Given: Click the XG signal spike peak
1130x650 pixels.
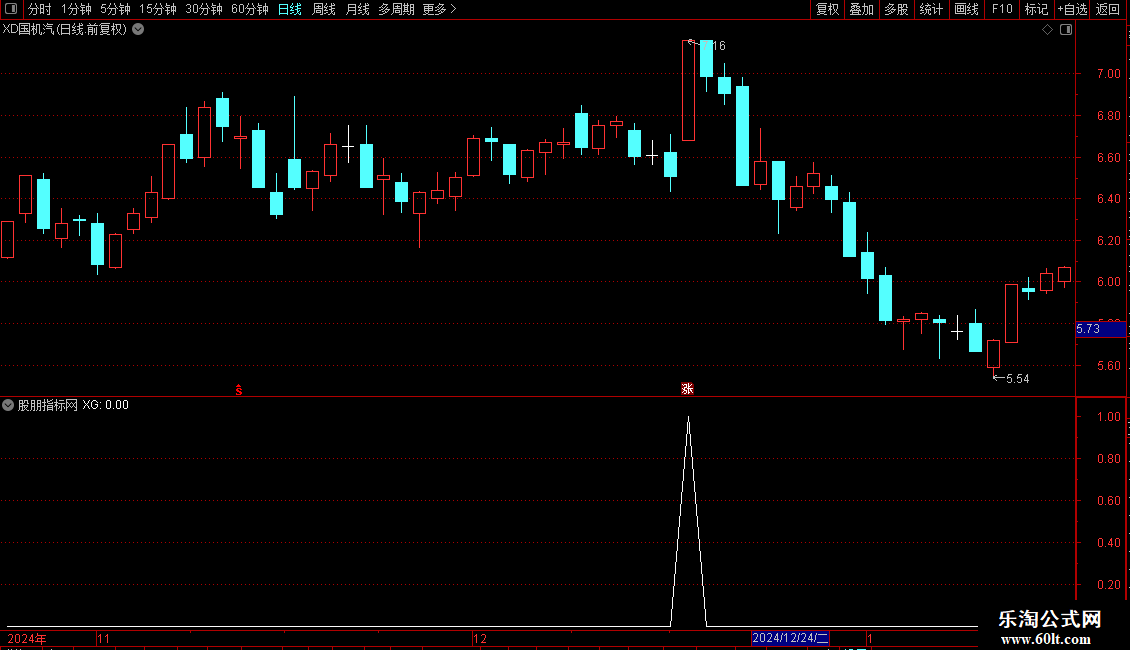Looking at the screenshot, I should 688,418.
